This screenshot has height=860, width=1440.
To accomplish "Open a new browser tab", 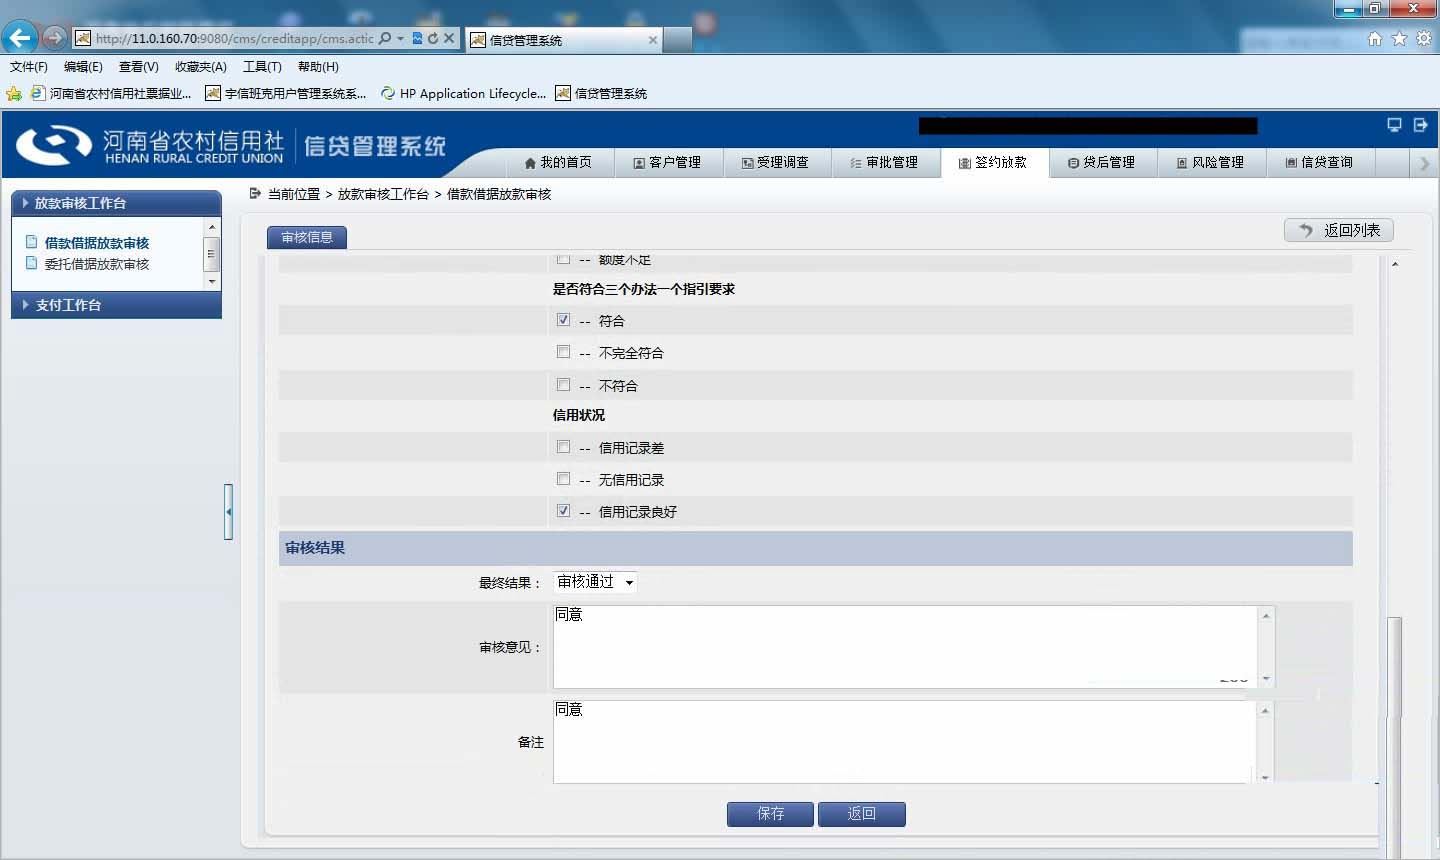I will pos(678,40).
